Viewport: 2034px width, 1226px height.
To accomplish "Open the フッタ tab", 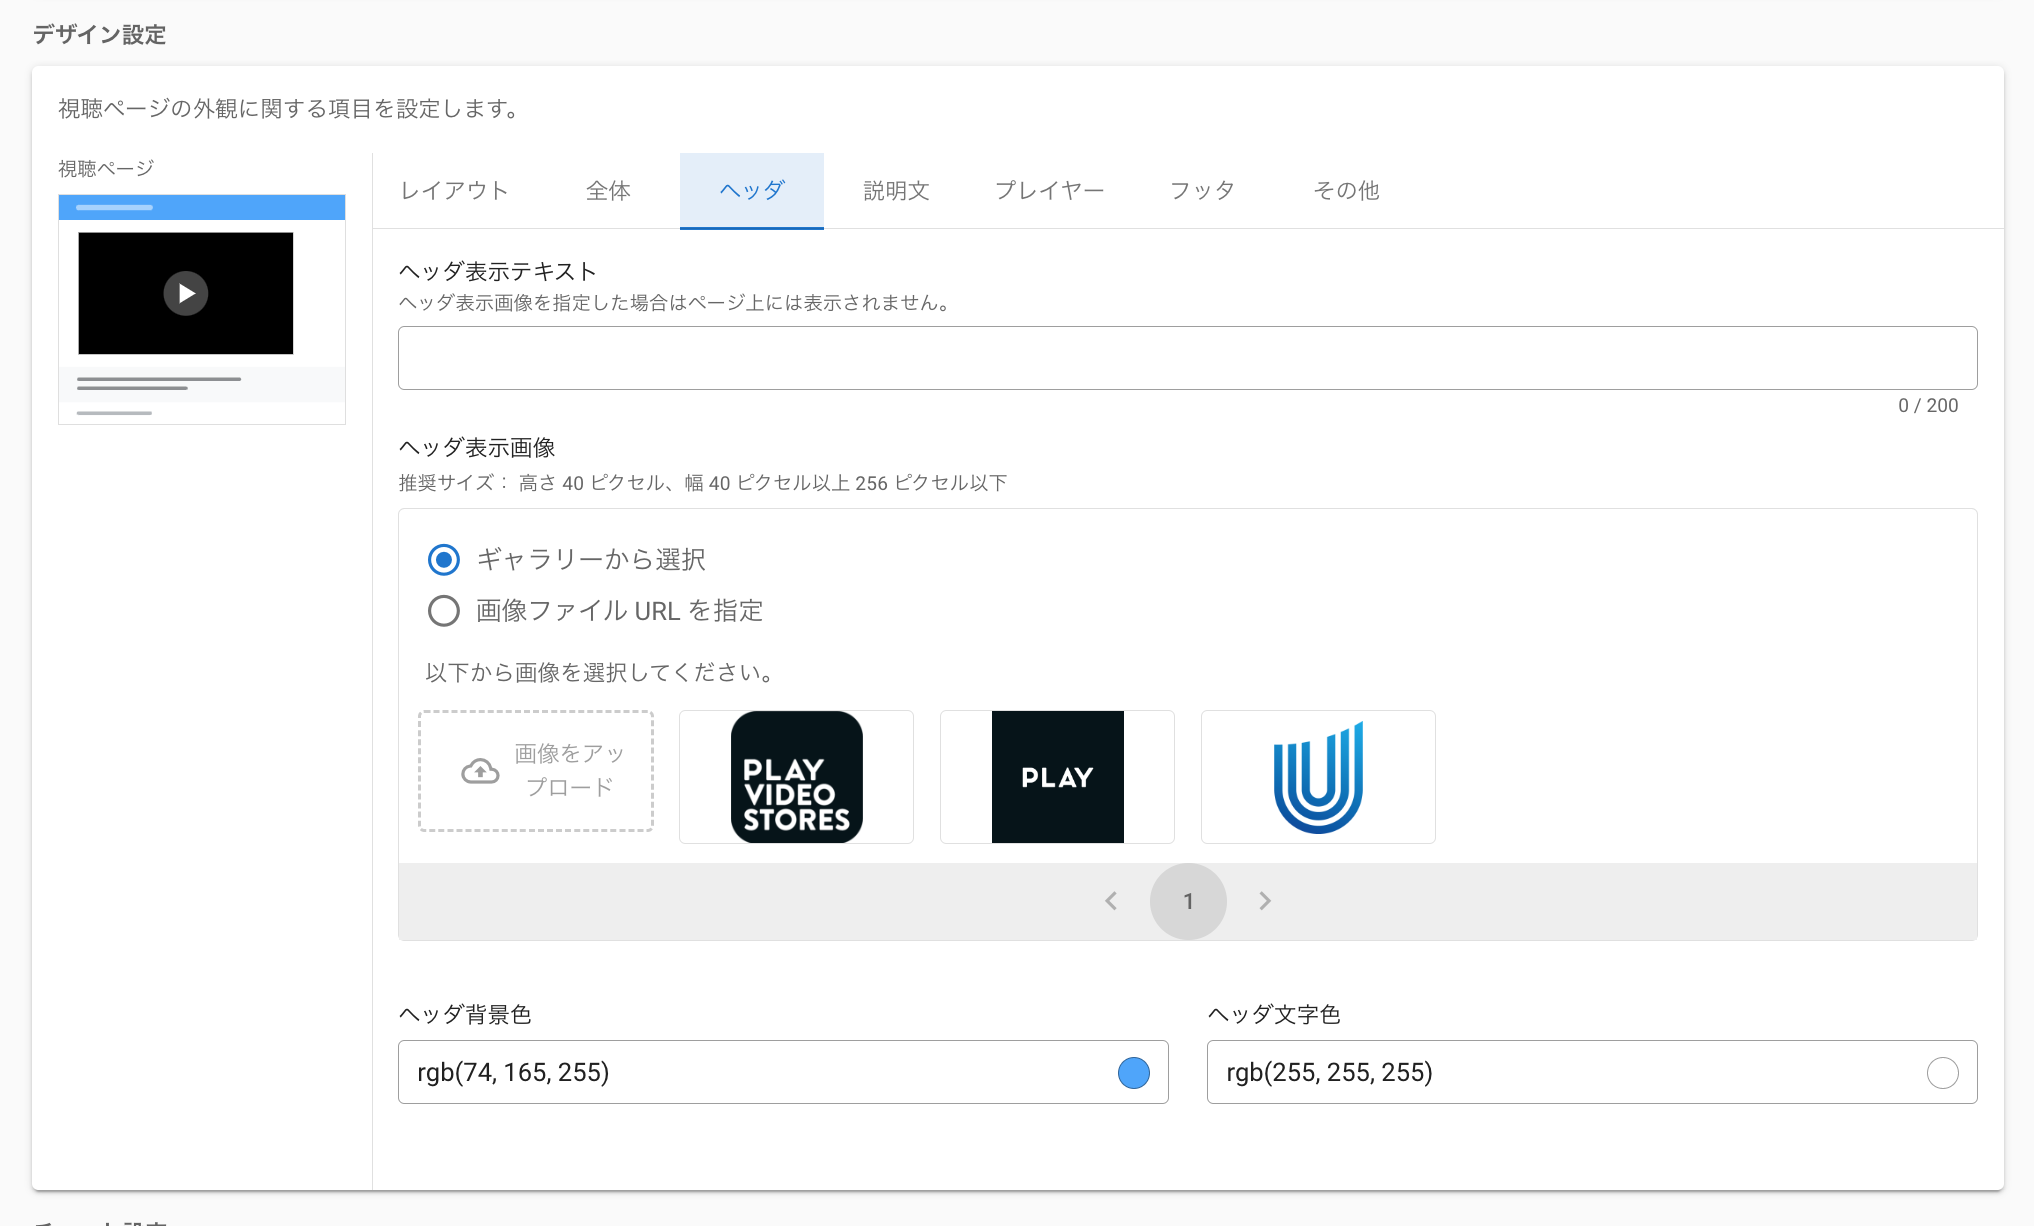I will coord(1202,191).
